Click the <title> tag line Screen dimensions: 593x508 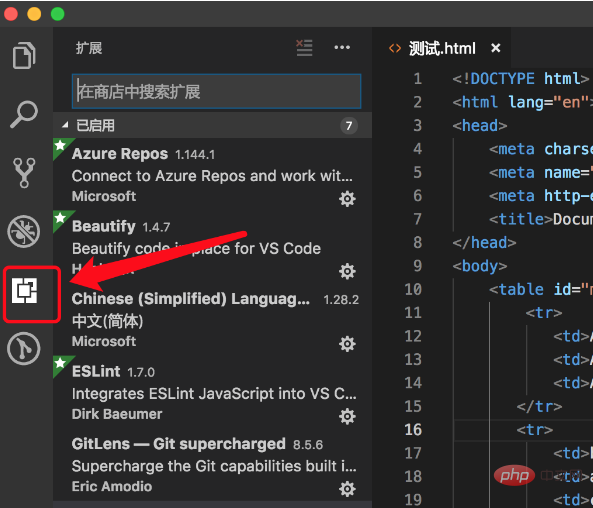[541, 219]
